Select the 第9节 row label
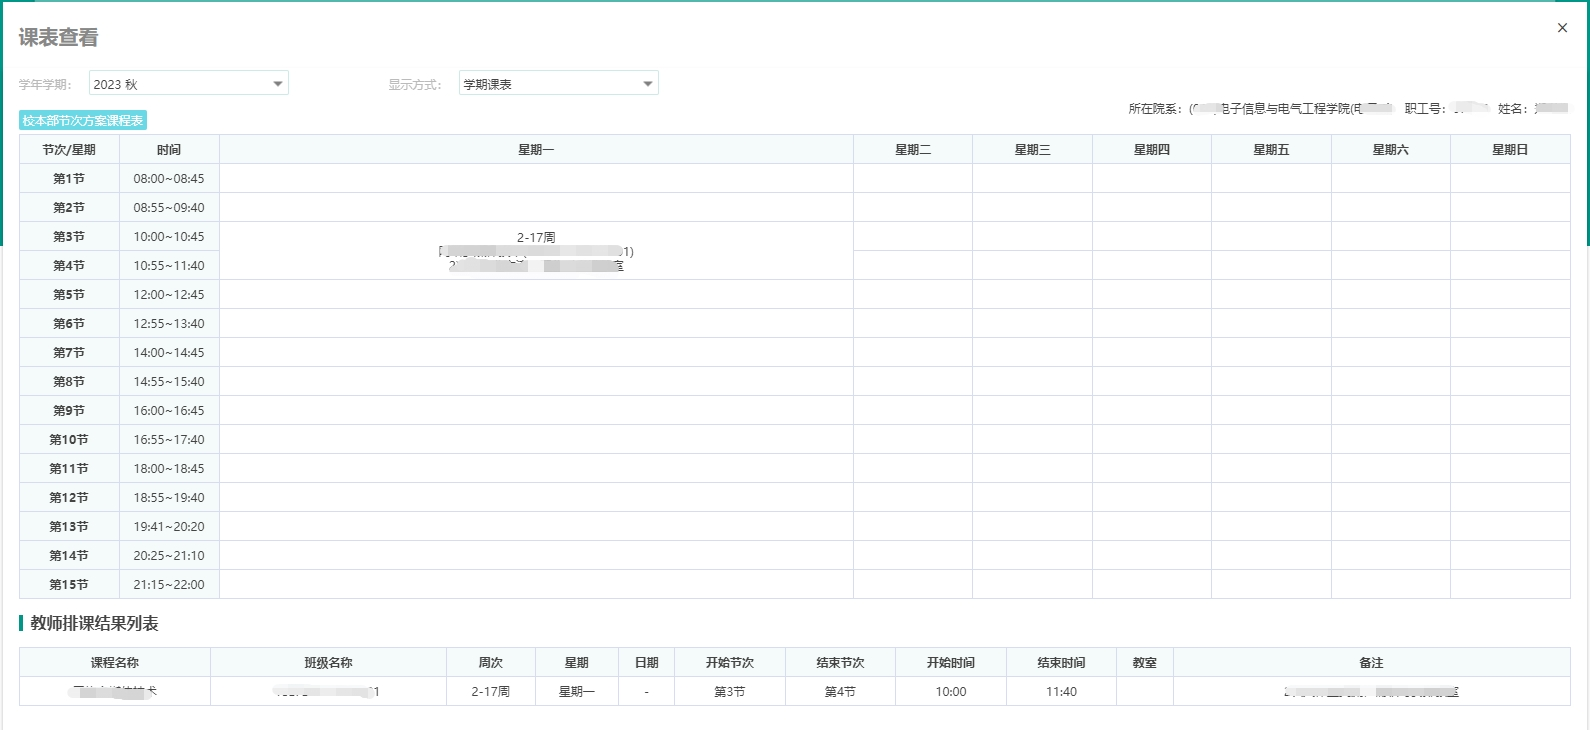The image size is (1590, 730). click(x=69, y=410)
